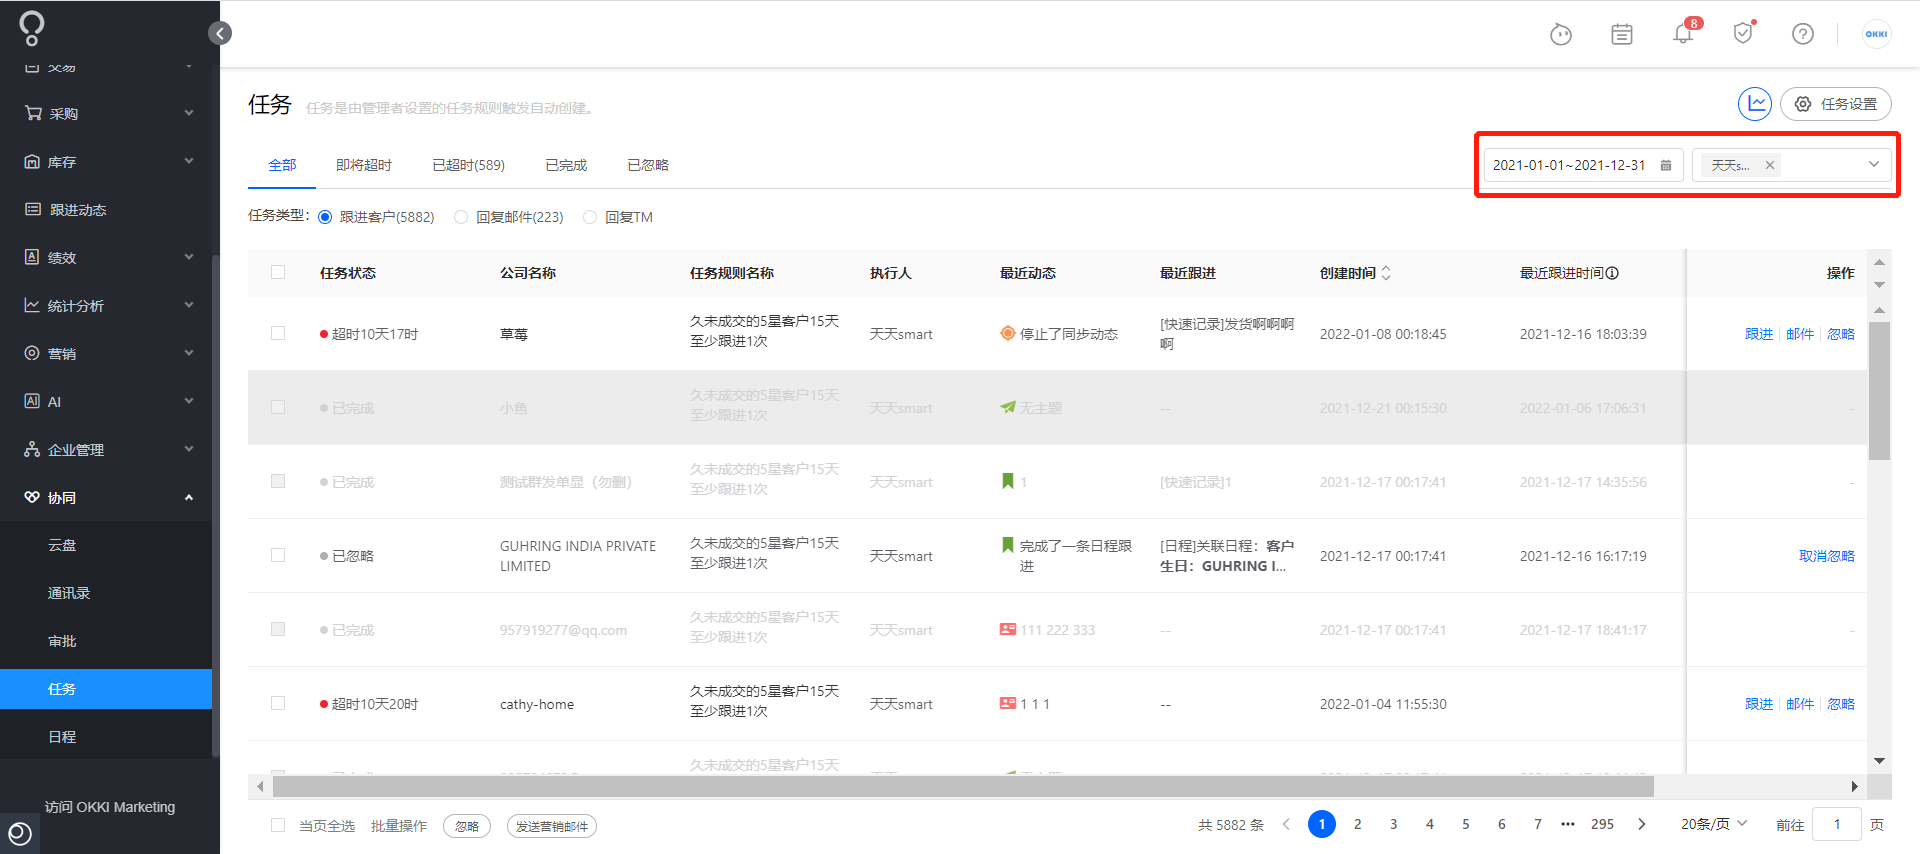Click the 采购 cart icon in sidebar
This screenshot has width=1920, height=854.
[33, 113]
